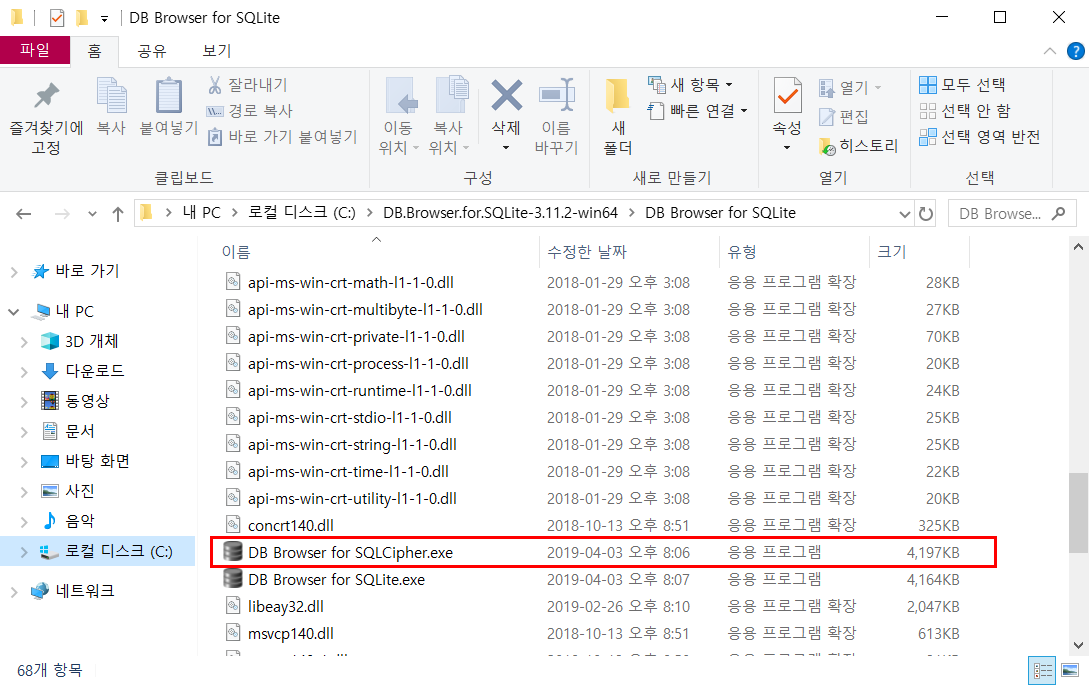1089x686 pixels.
Task: Select concrt140.dll file
Action: [290, 526]
